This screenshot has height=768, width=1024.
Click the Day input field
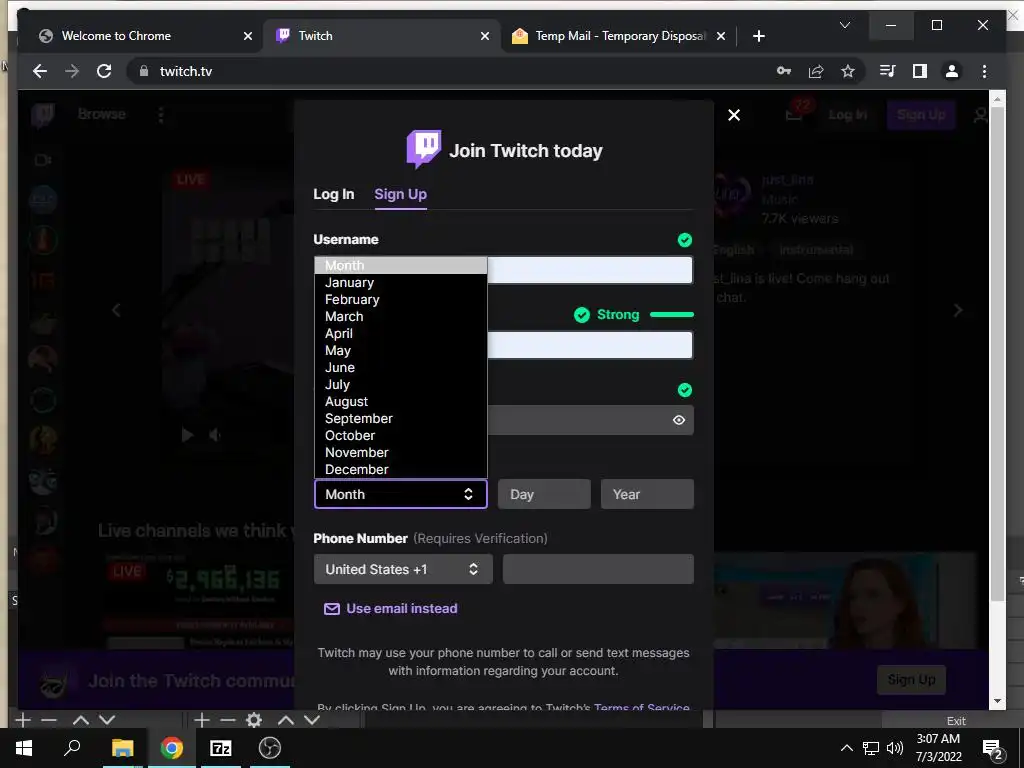tap(544, 494)
